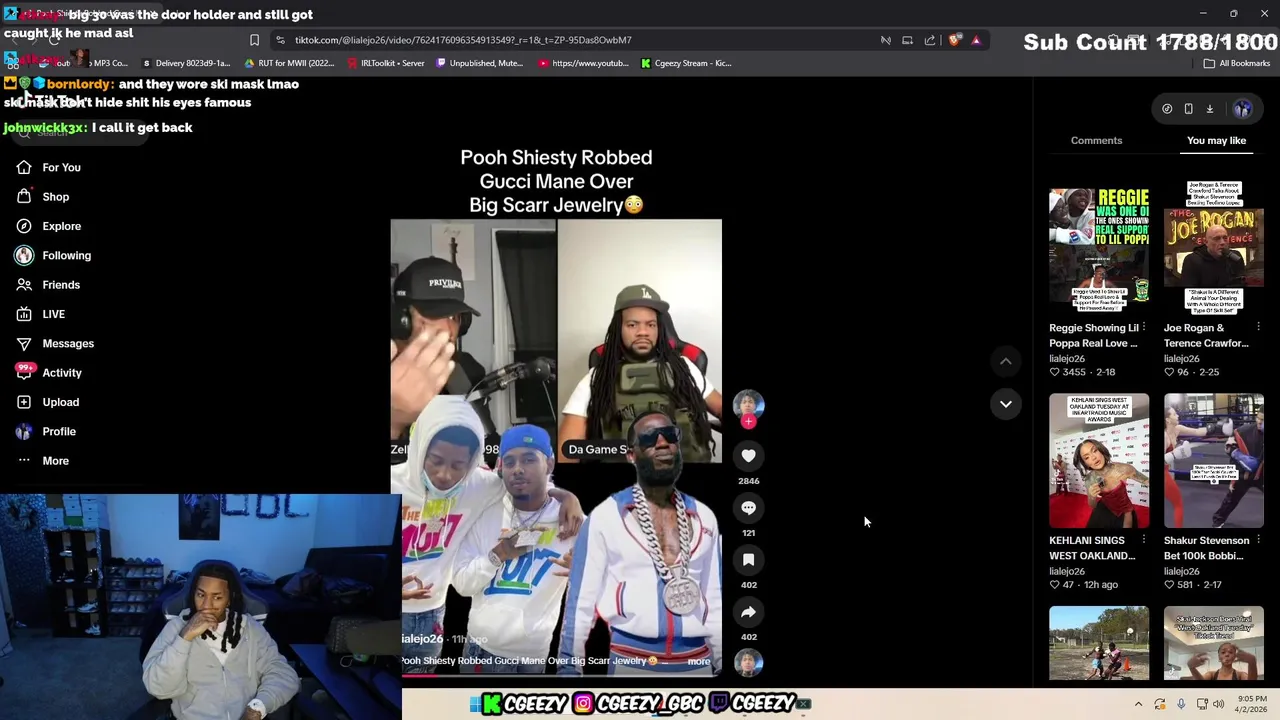Image resolution: width=1280 pixels, height=720 pixels.
Task: Share the video with arrow icon
Action: tap(748, 612)
